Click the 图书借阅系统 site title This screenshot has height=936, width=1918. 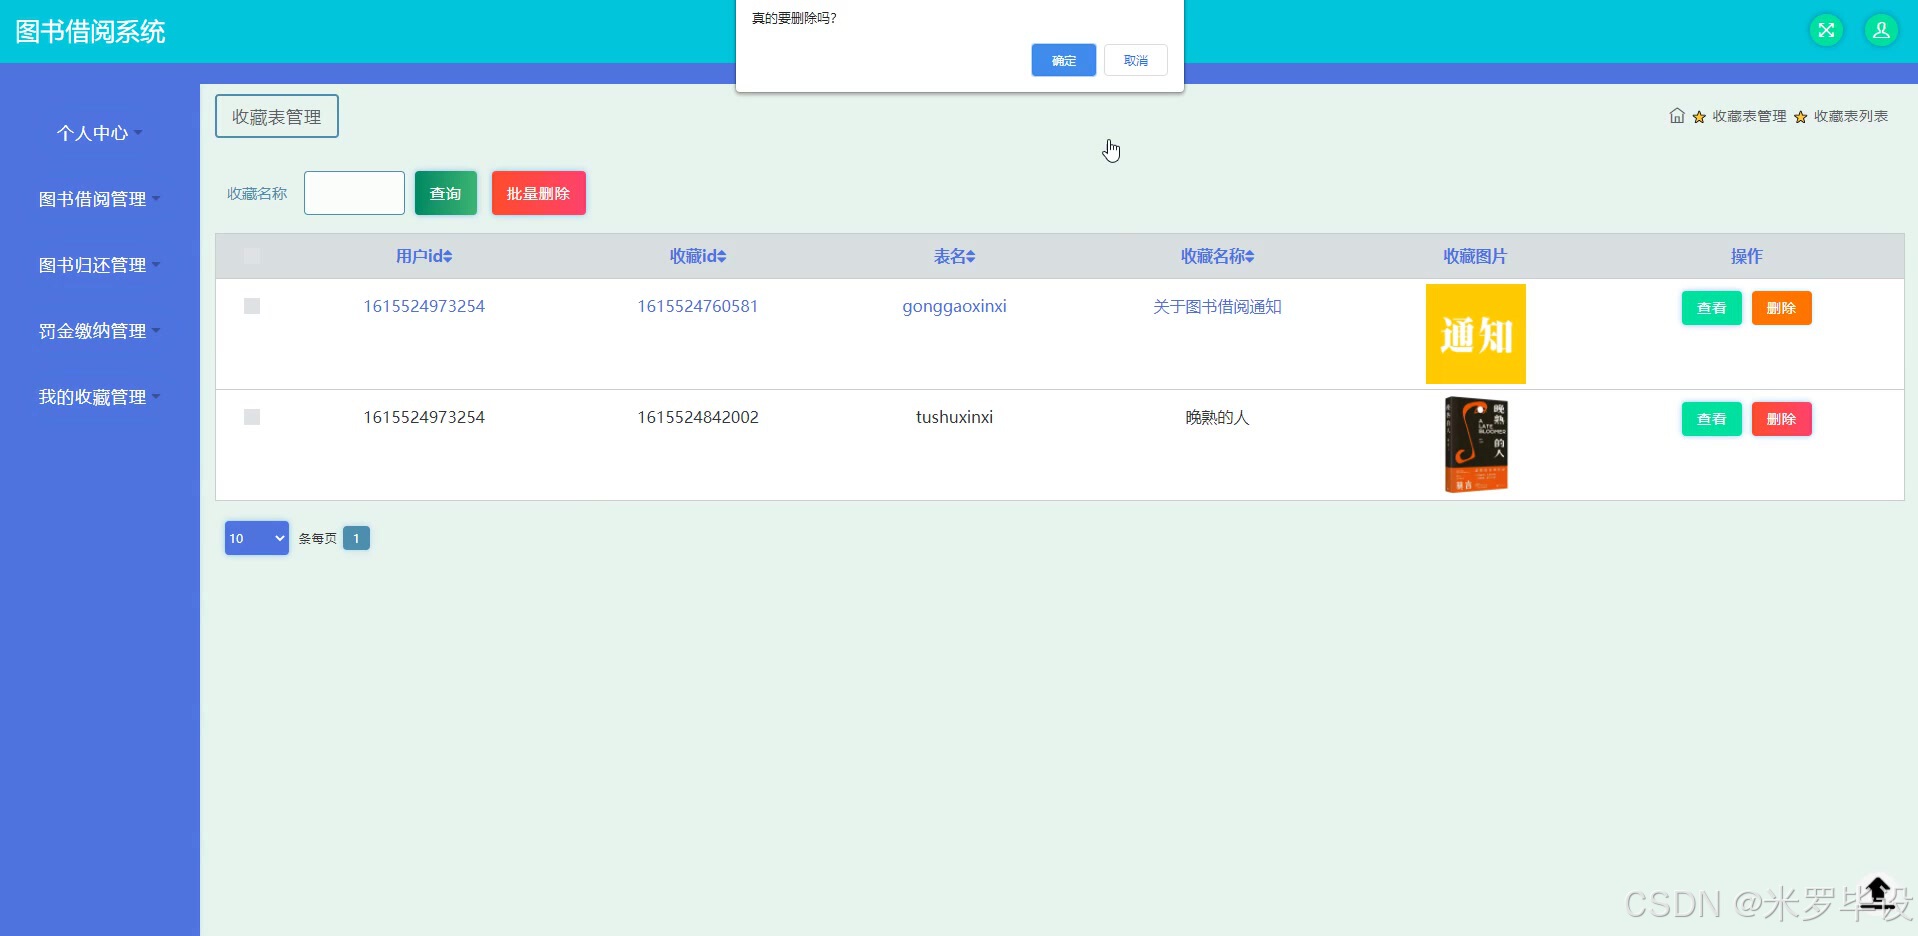coord(90,31)
